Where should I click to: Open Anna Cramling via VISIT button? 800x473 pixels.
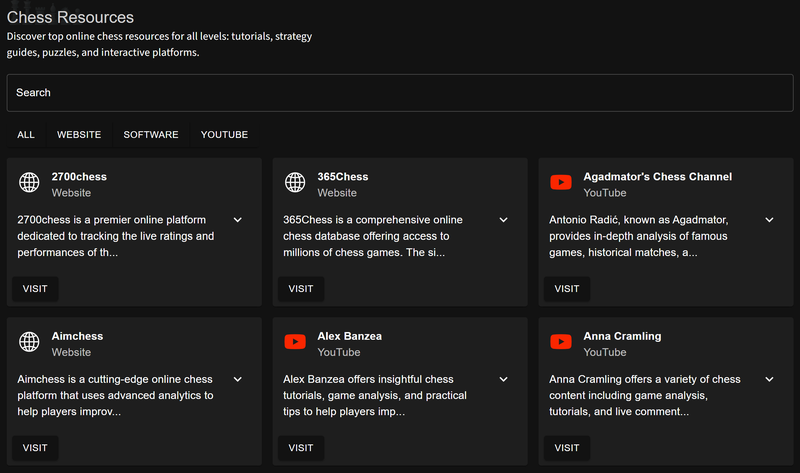[567, 448]
